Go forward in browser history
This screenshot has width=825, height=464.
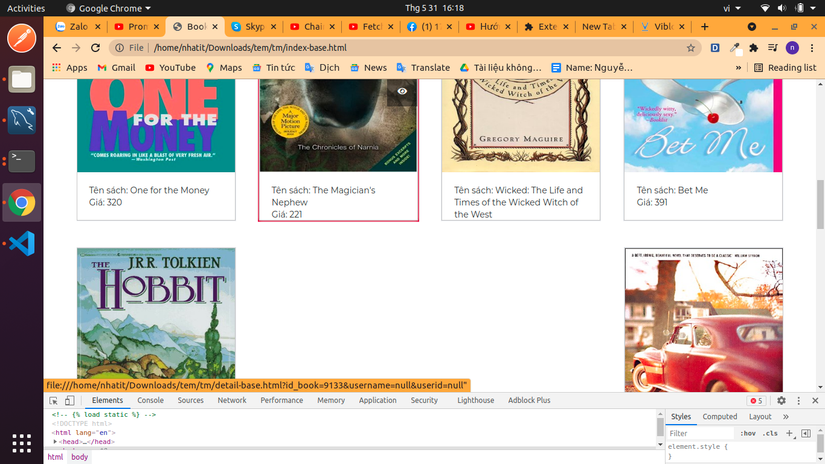pos(76,48)
